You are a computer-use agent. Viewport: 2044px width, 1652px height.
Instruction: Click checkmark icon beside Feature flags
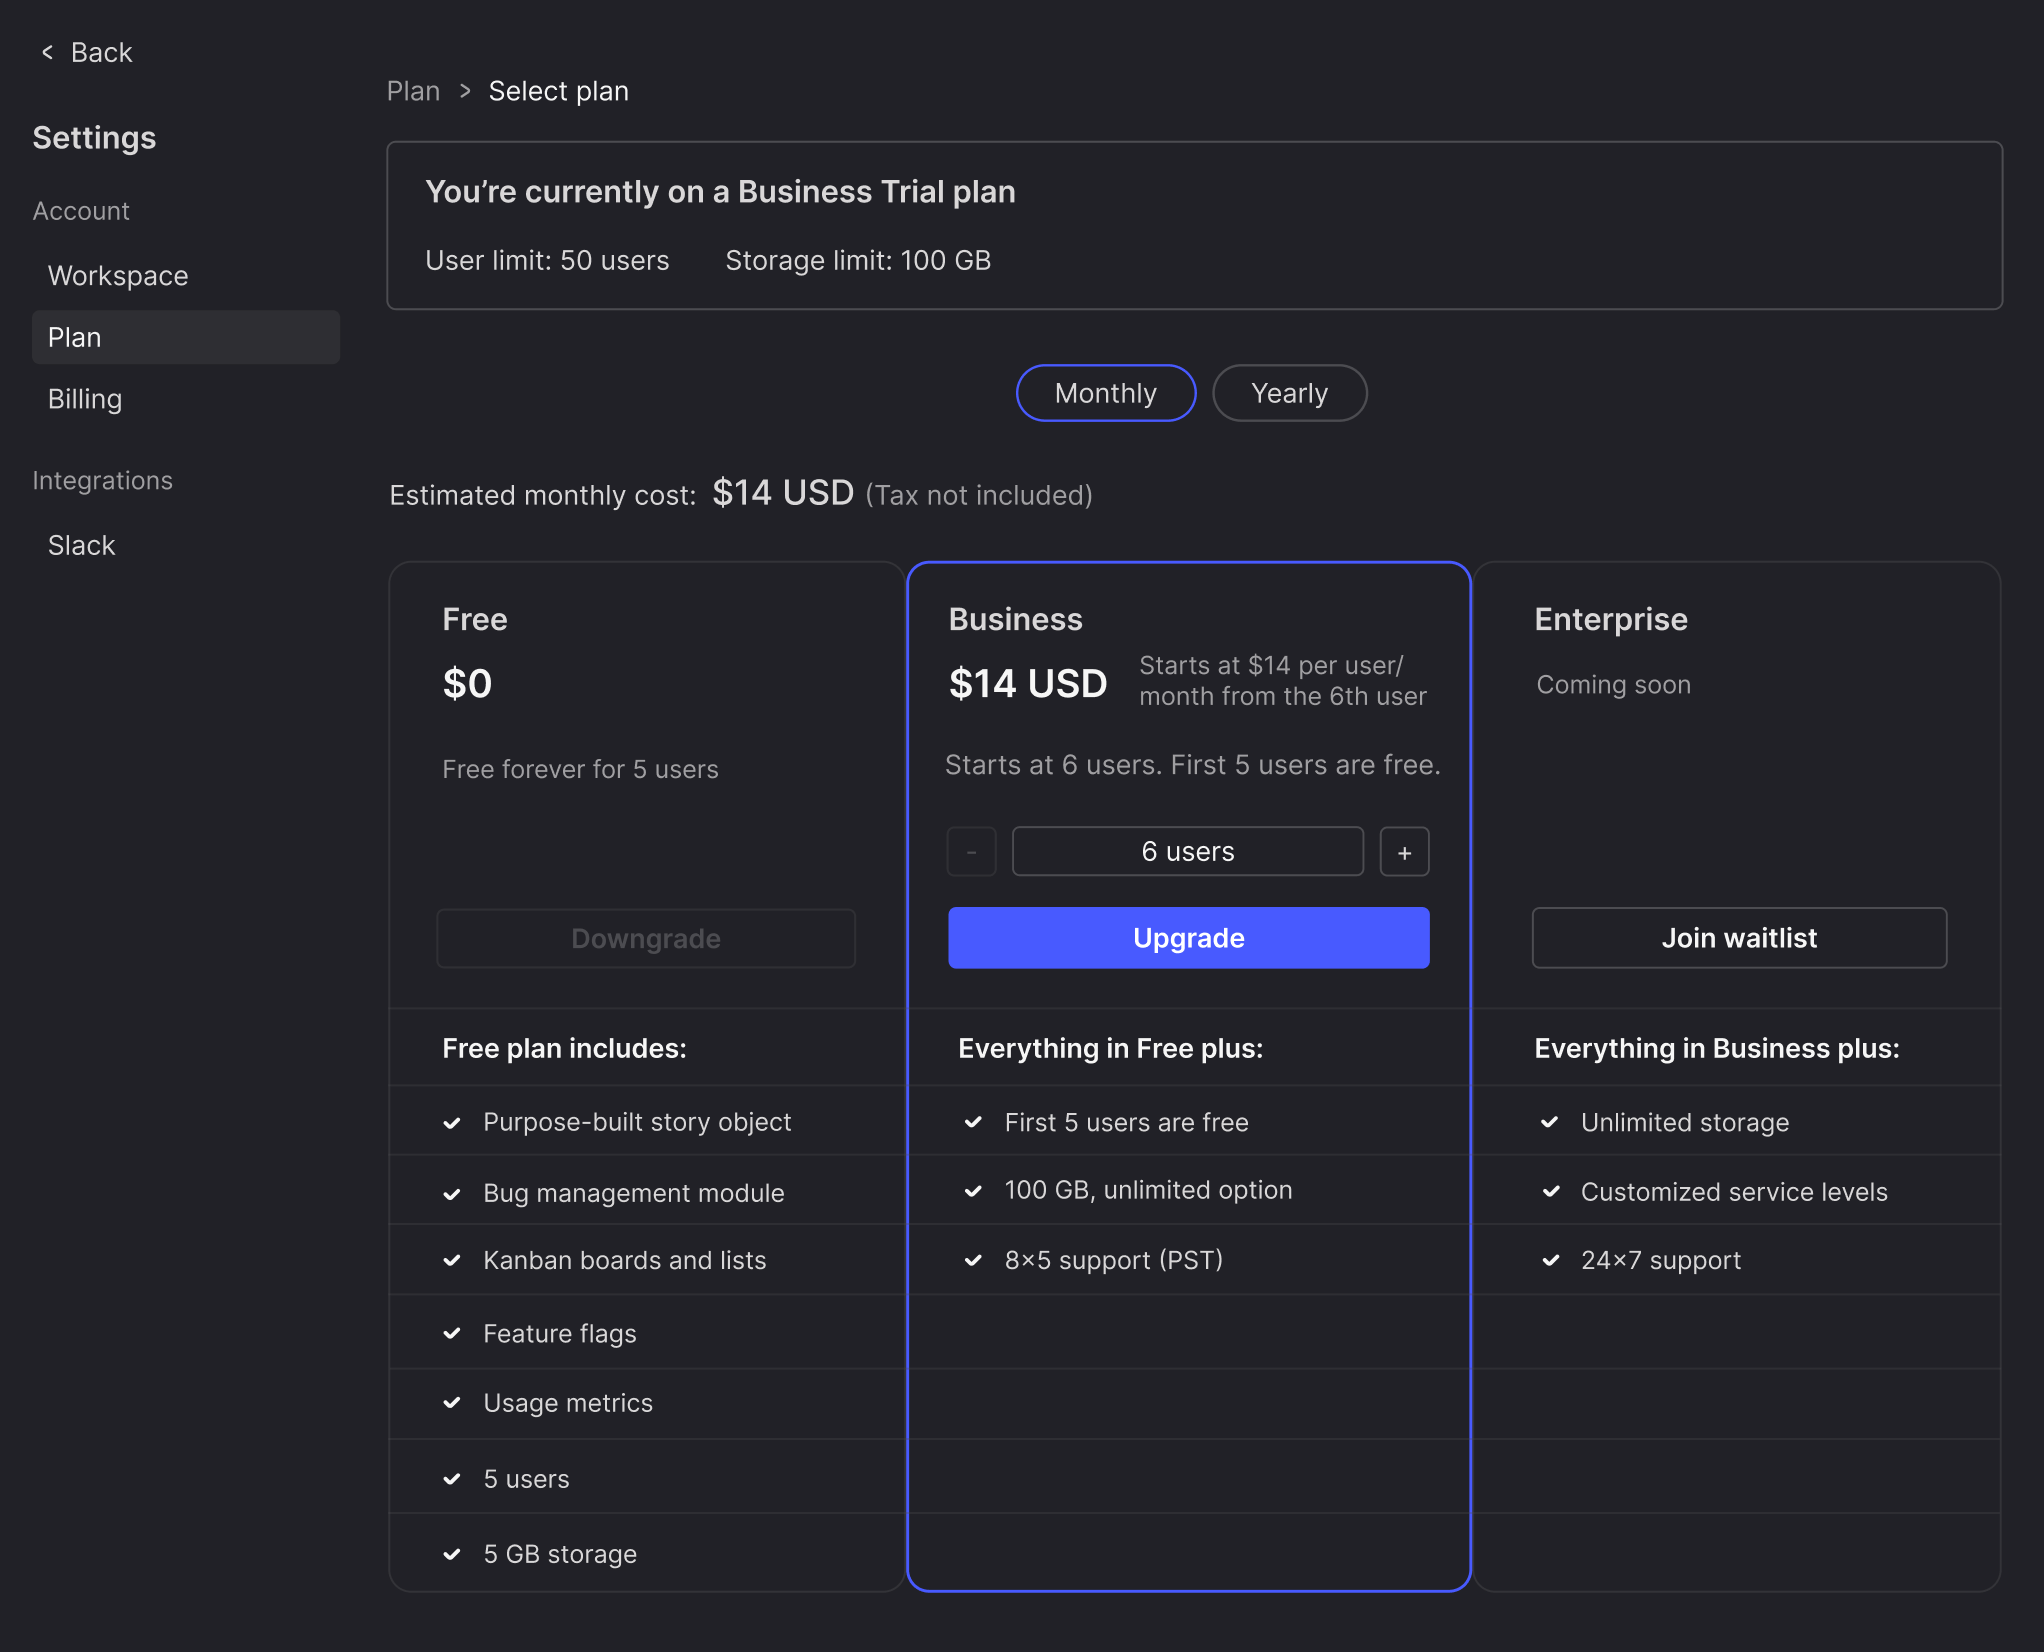click(x=452, y=1333)
